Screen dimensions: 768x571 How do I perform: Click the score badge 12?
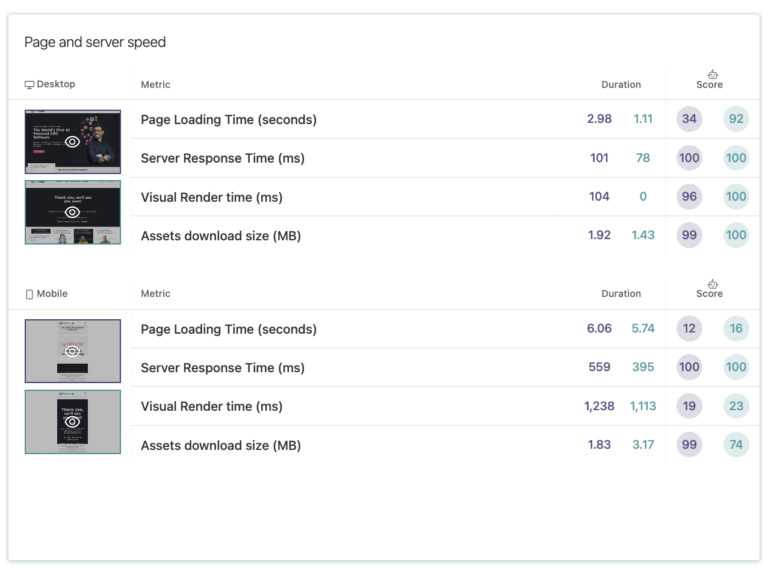click(x=689, y=329)
